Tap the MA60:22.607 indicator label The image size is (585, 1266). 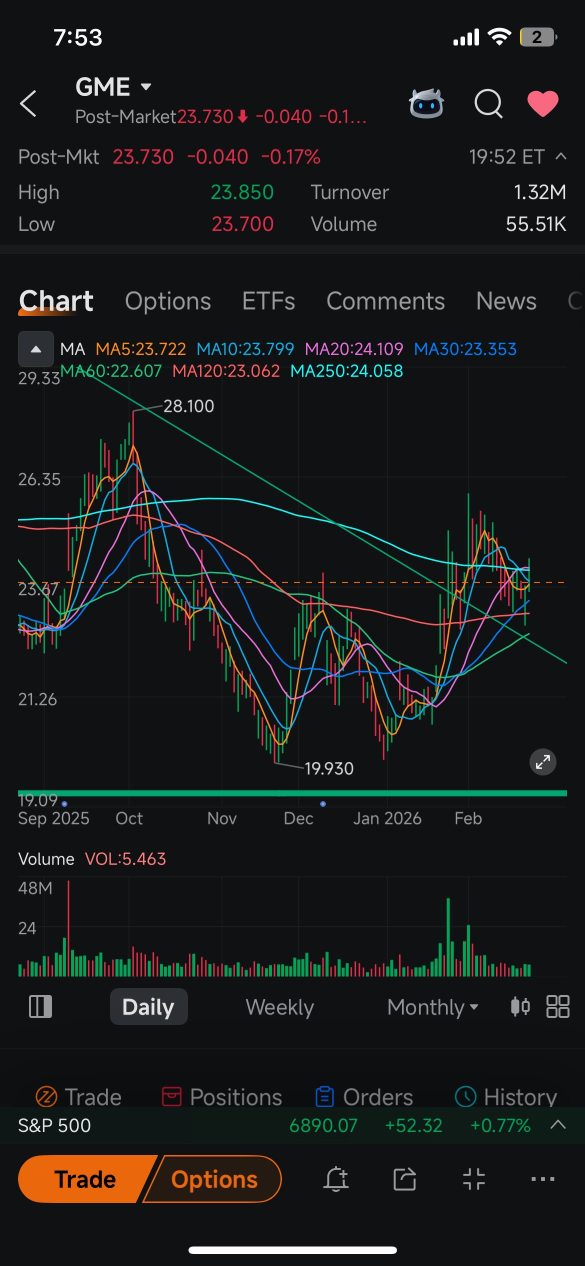tap(112, 371)
